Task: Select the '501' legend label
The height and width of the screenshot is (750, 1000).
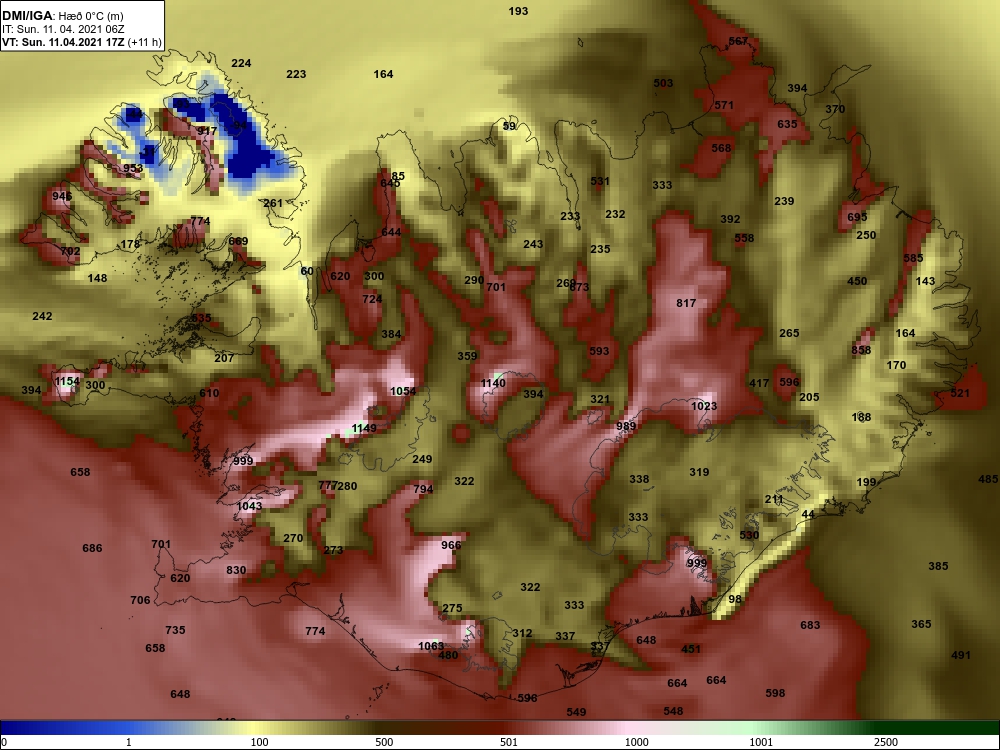Action: click(x=509, y=742)
